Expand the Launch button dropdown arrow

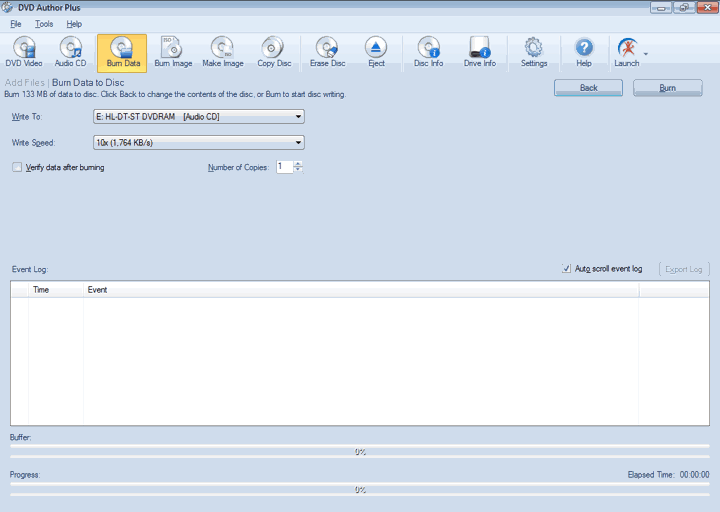[x=646, y=53]
